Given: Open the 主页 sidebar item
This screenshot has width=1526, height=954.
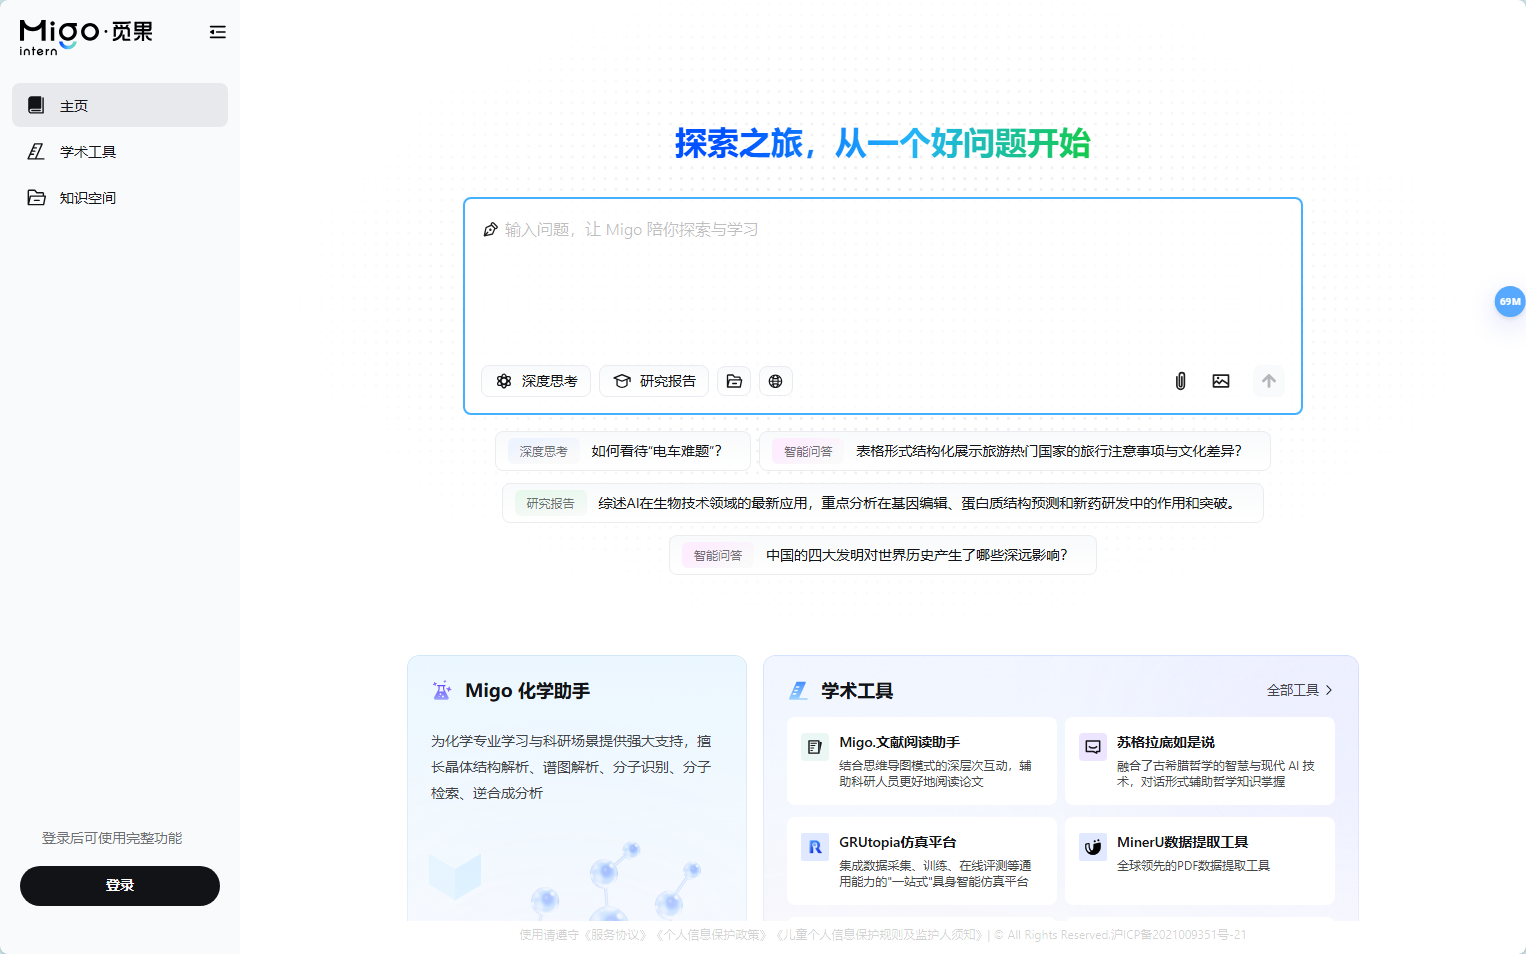Looking at the screenshot, I should click(x=120, y=105).
